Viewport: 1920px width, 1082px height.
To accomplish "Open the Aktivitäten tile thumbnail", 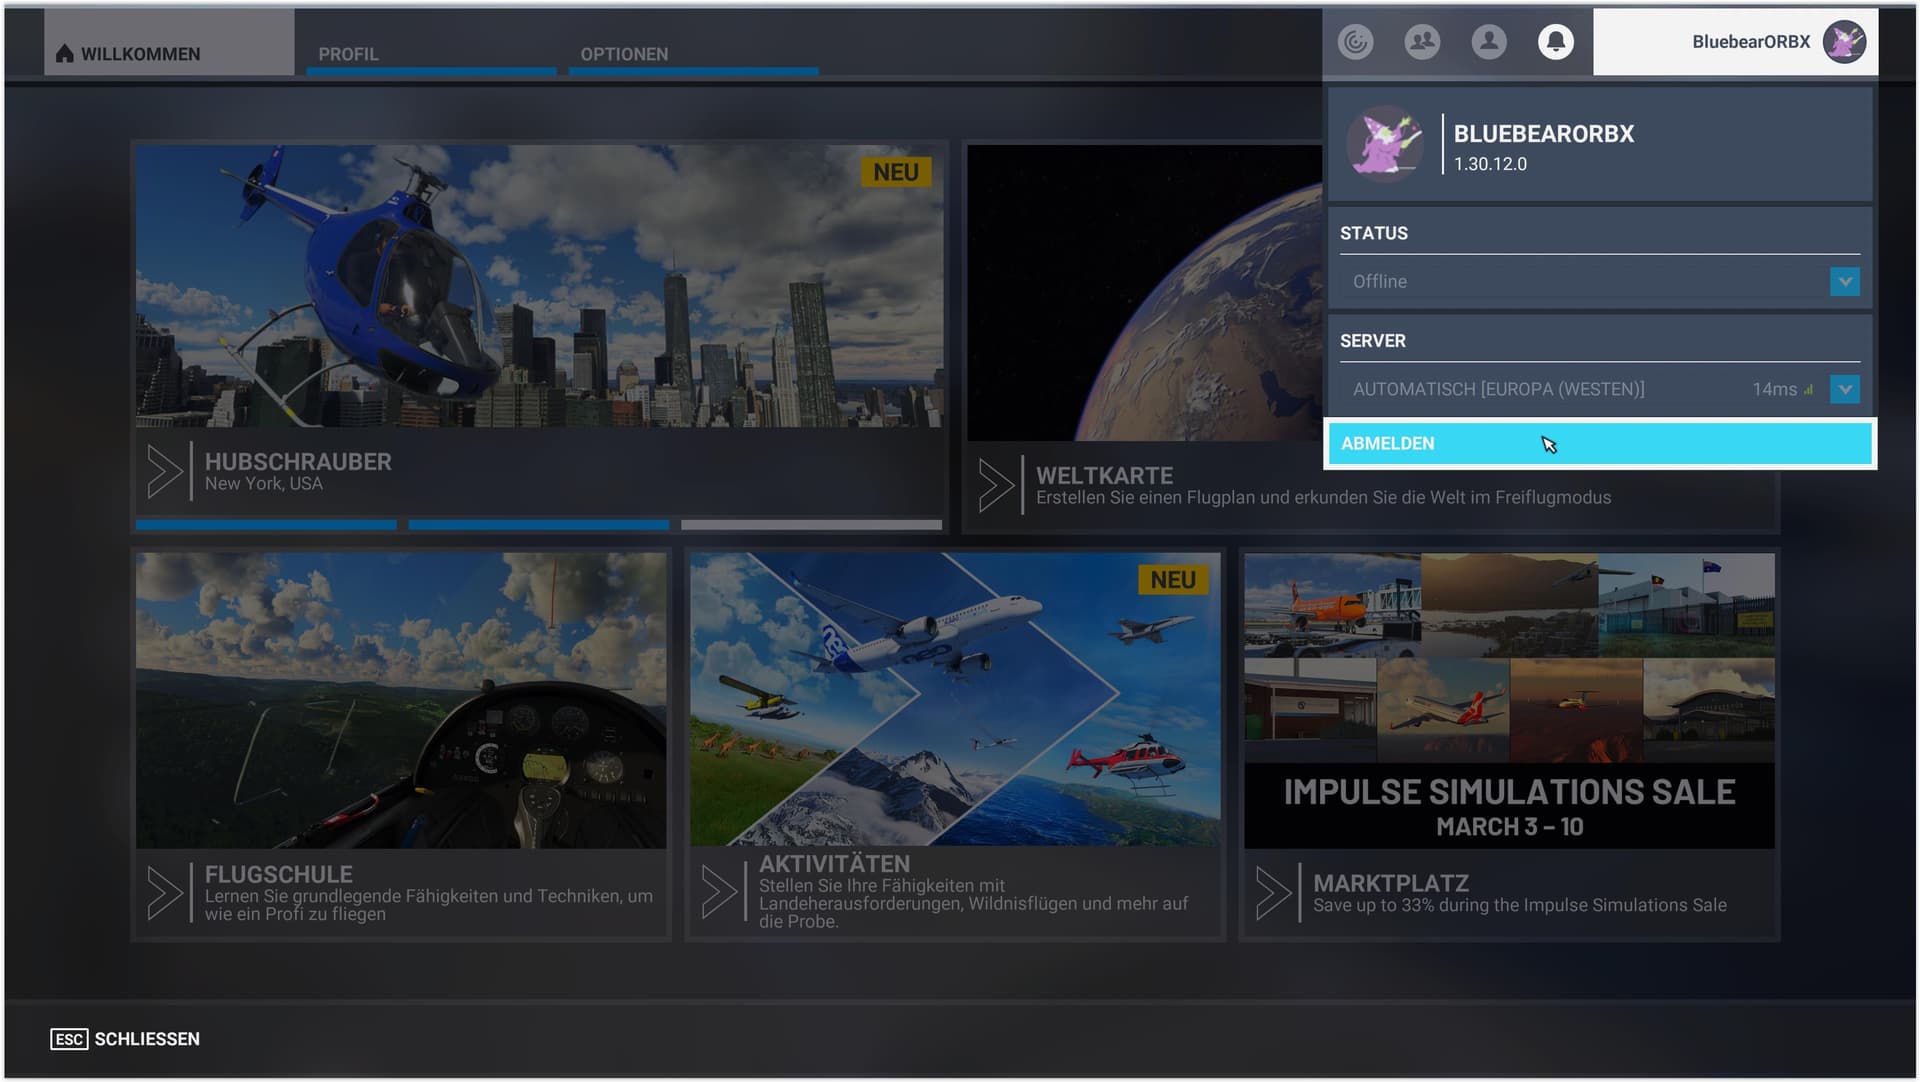I will point(955,699).
